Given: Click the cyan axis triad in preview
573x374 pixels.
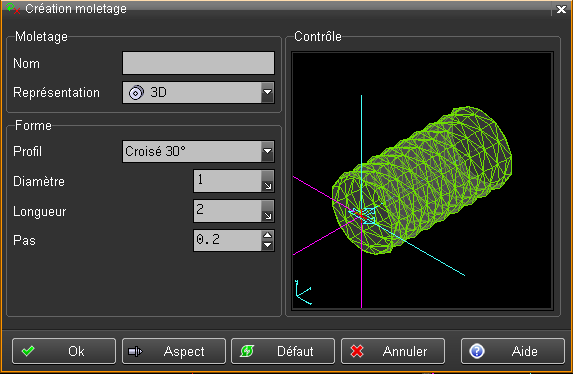Looking at the screenshot, I should 303,292.
